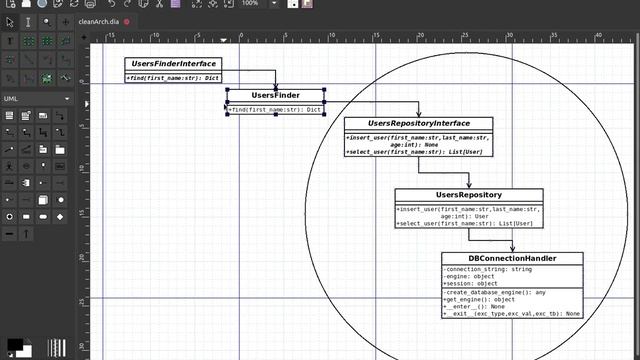Pick the UML Aggregation connector

pyautogui.click(x=60, y=133)
